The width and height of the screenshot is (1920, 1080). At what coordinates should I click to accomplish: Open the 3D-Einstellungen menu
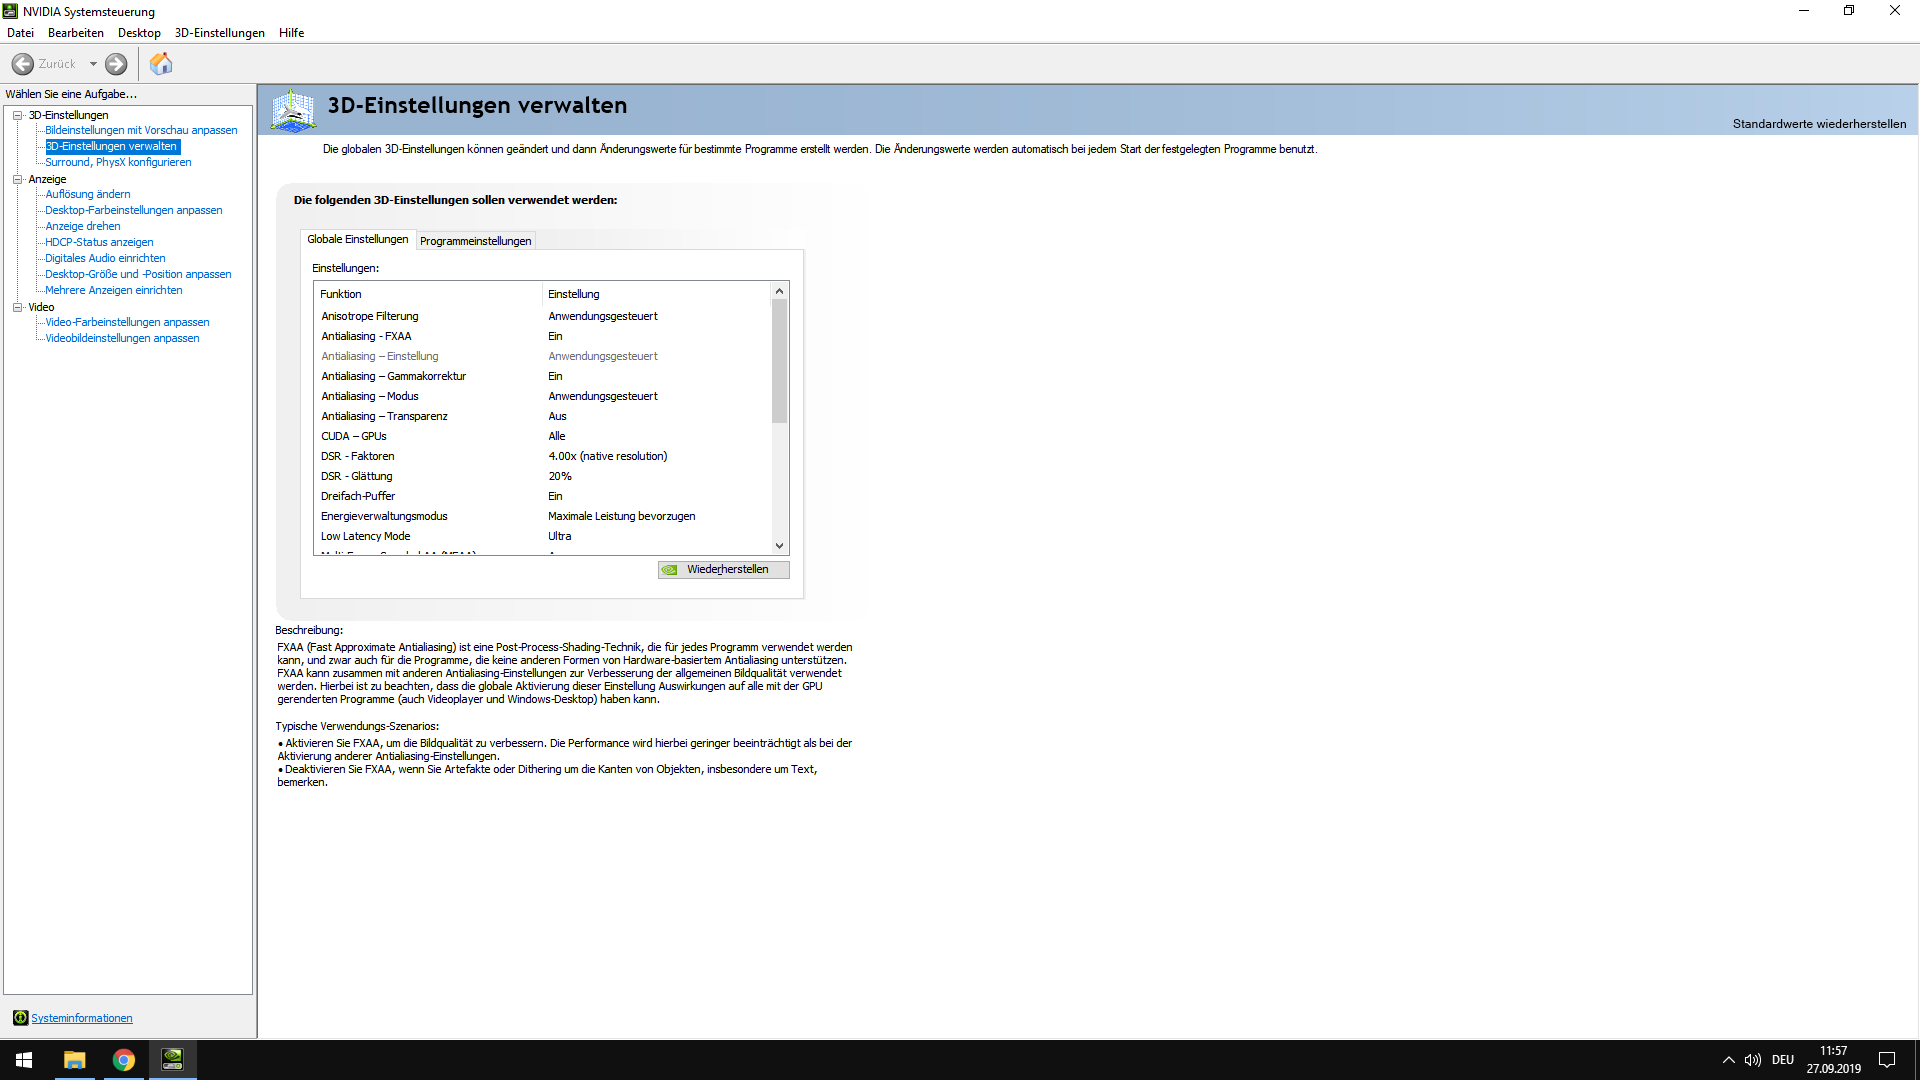click(x=219, y=33)
